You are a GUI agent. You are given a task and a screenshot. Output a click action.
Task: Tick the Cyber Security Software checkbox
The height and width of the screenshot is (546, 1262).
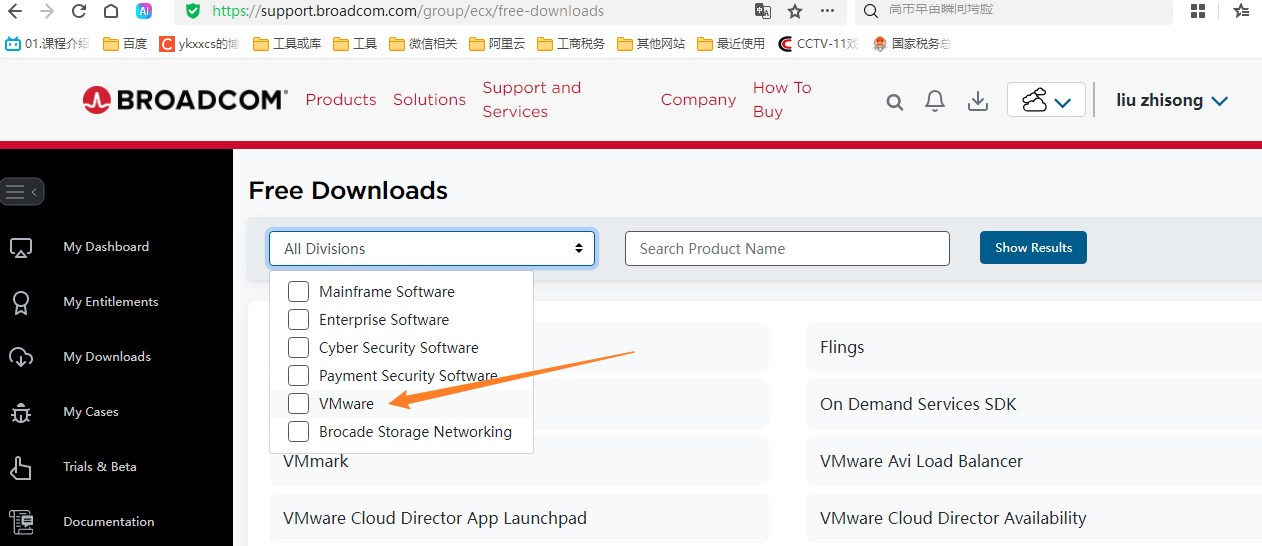[x=298, y=348]
